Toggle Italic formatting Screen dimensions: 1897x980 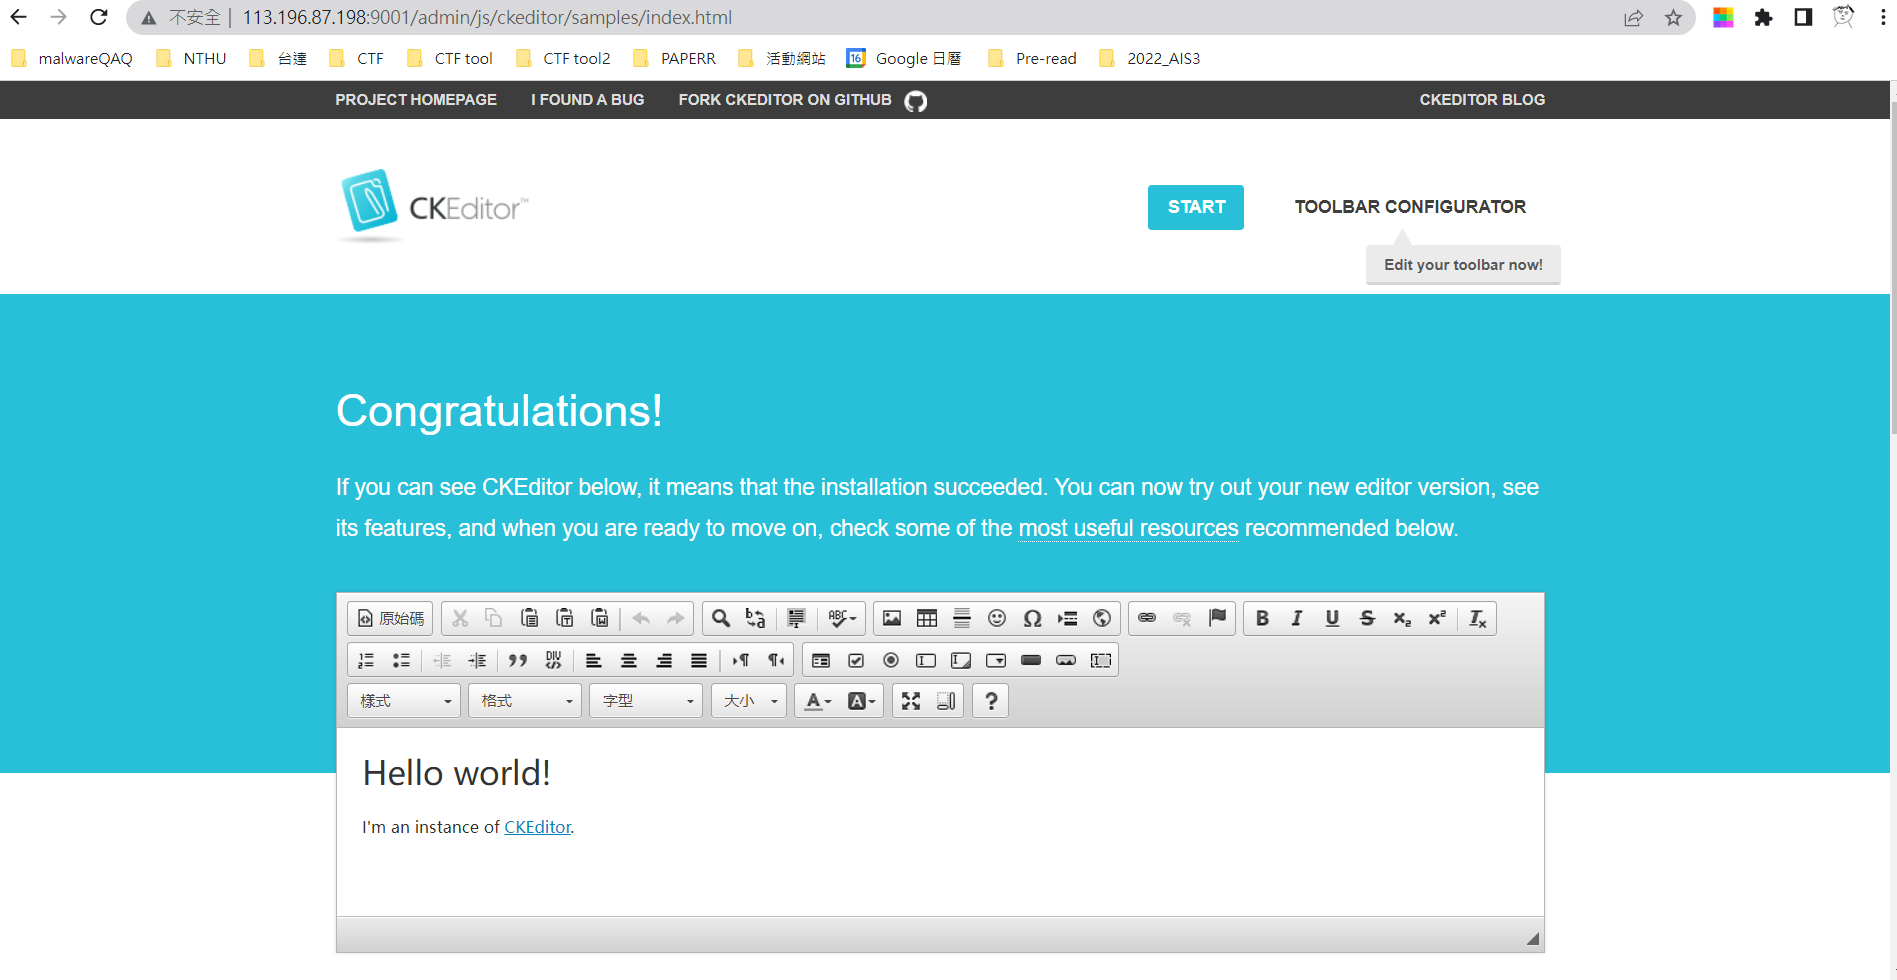(x=1297, y=619)
